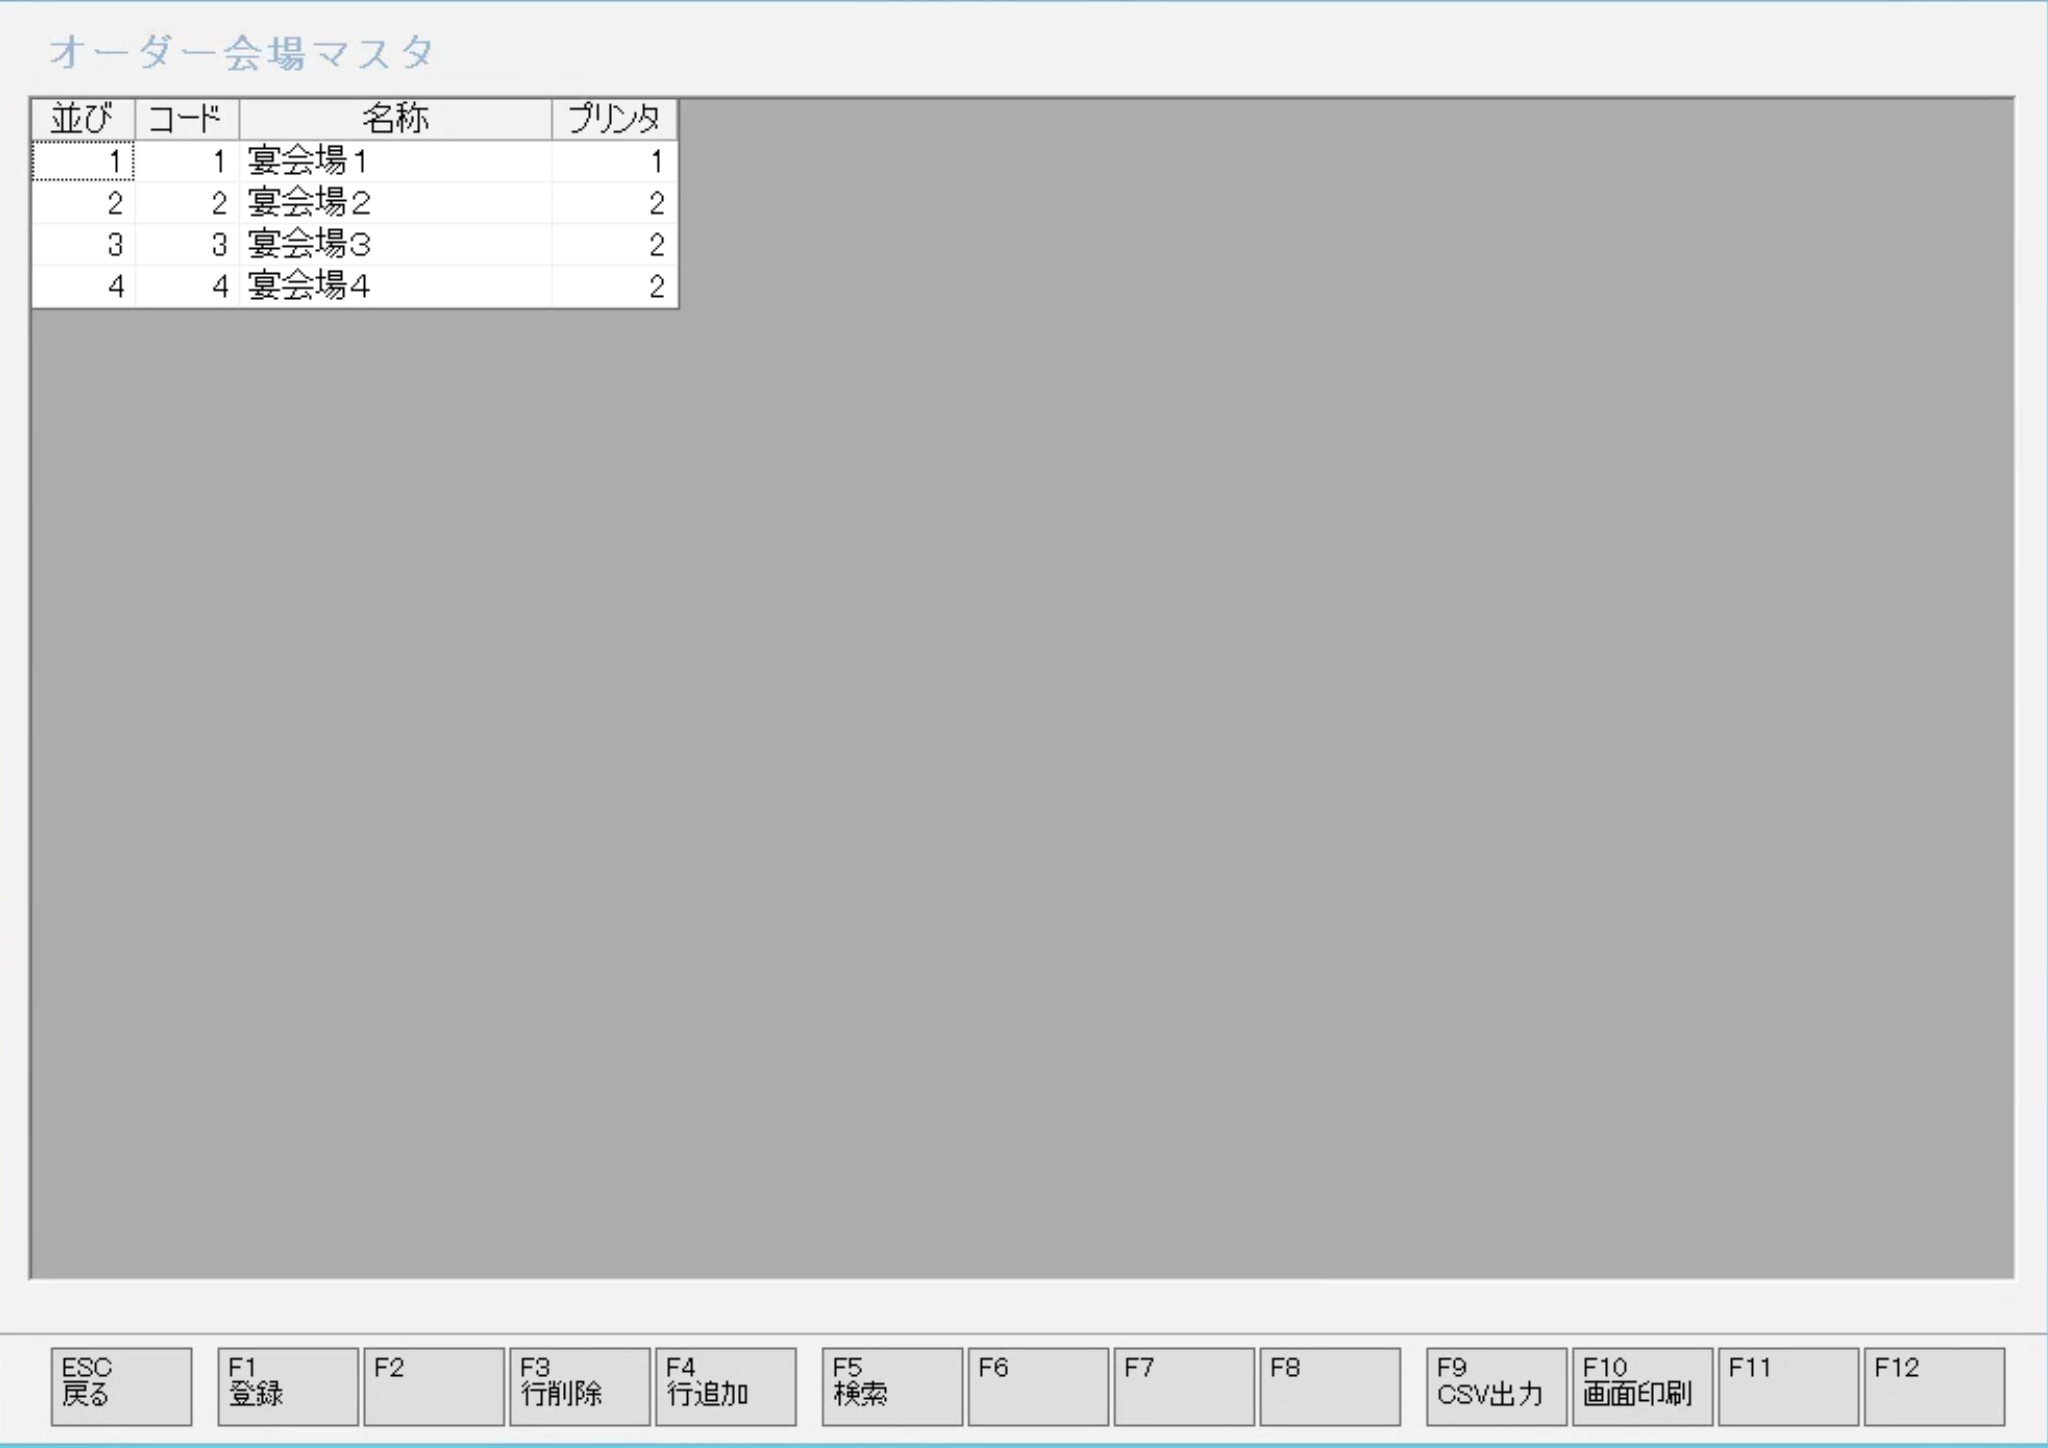Select the プリンタ column header
The width and height of the screenshot is (2048, 1448).
pos(614,119)
